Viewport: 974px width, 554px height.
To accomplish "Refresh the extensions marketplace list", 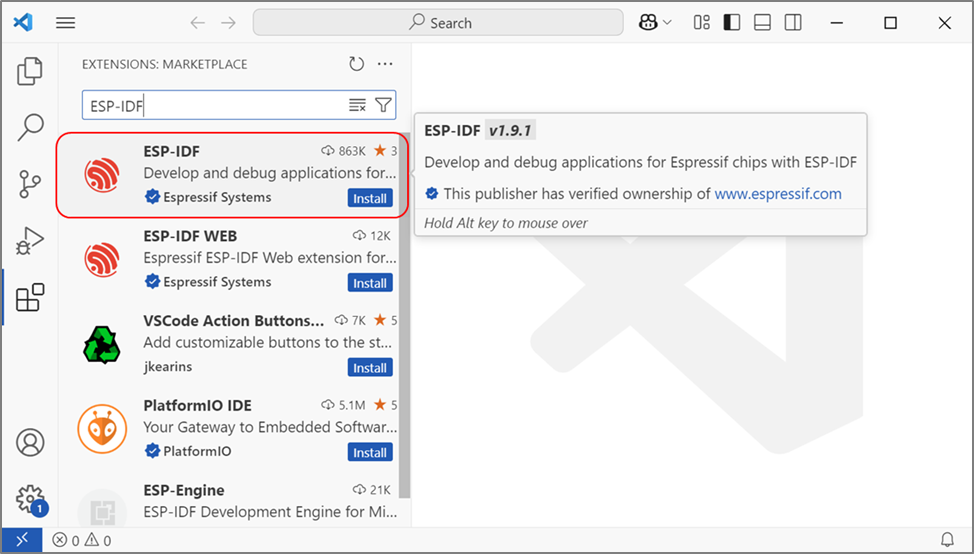I will [356, 64].
